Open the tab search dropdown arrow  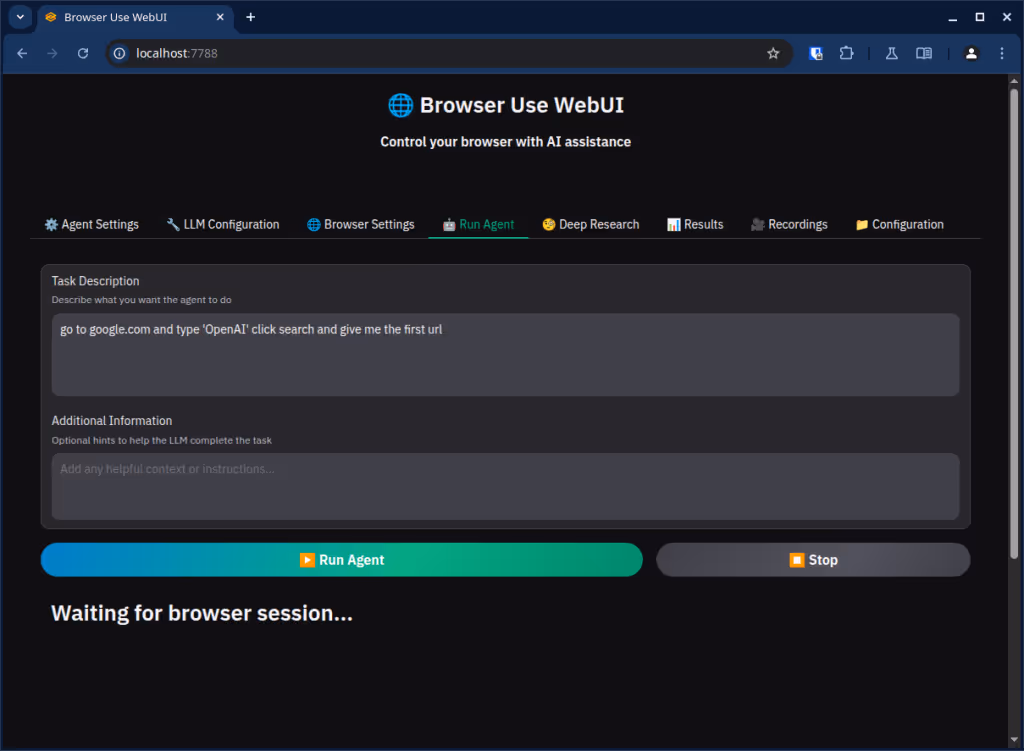tap(20, 17)
